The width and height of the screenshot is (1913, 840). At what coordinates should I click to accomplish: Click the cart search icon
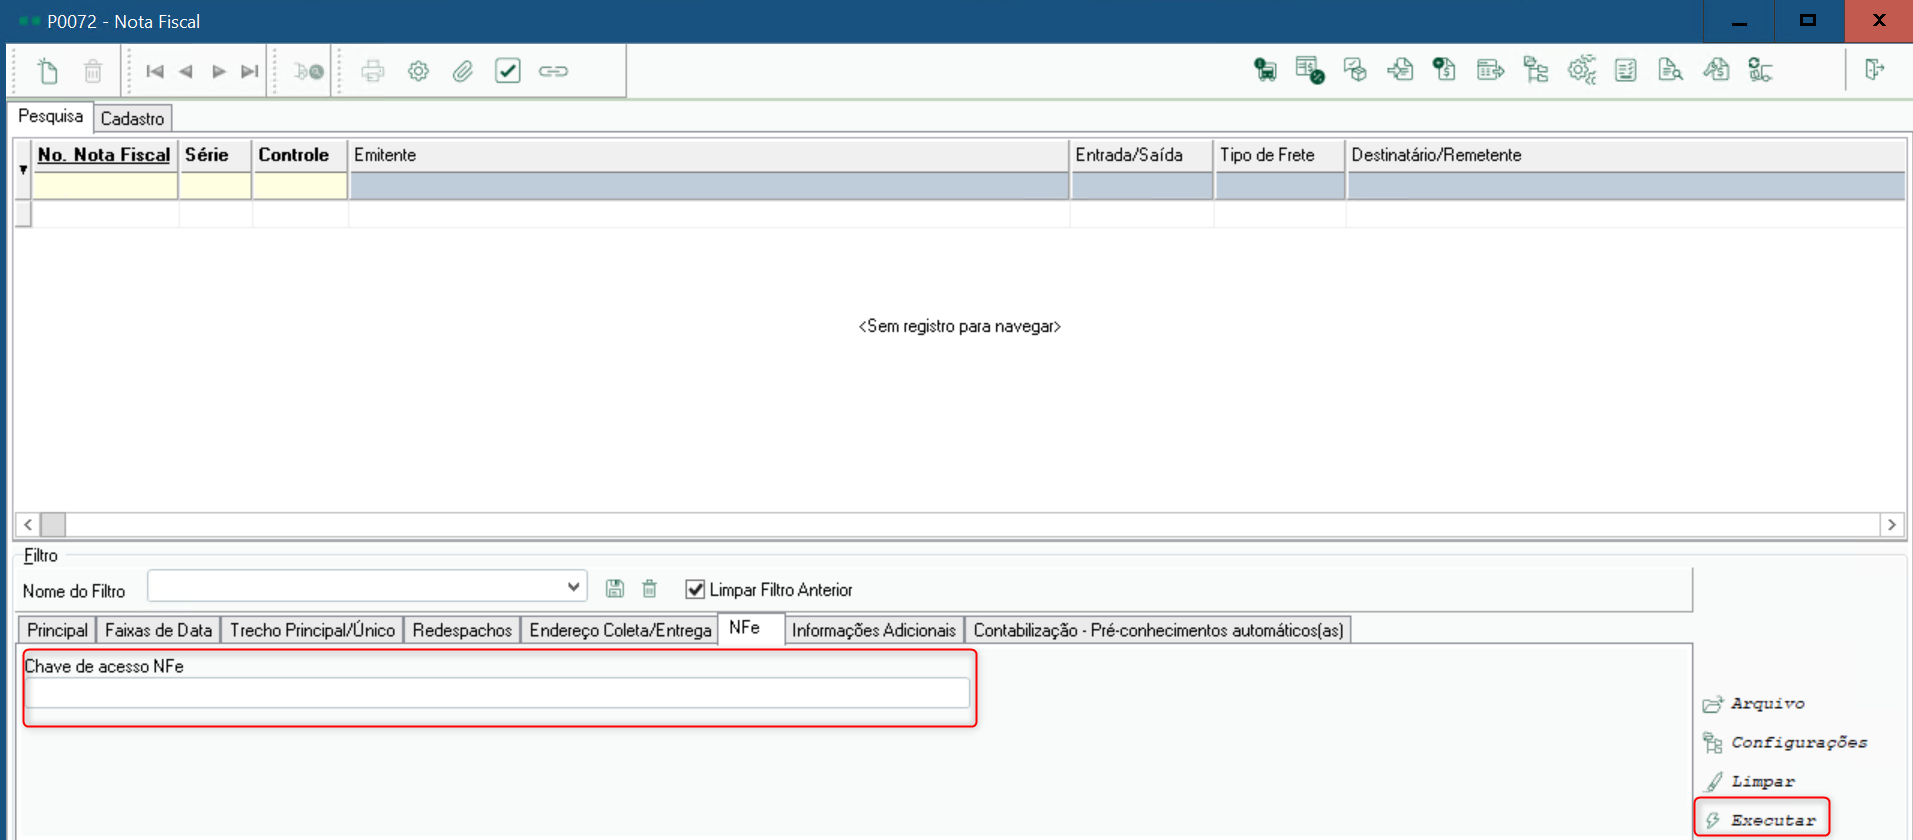308,71
